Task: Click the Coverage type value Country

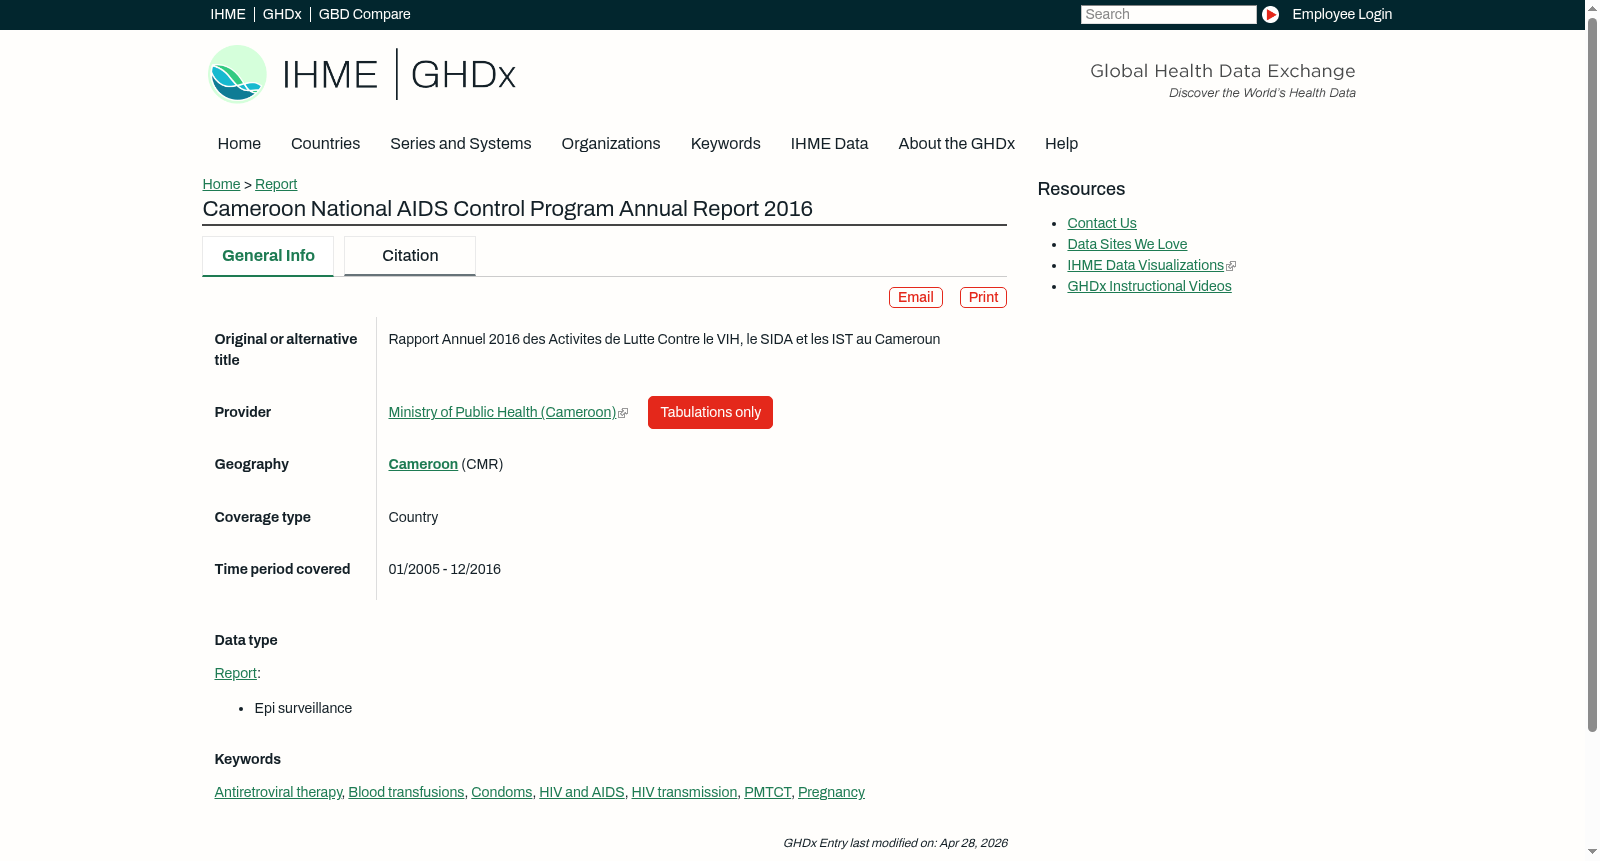Action: pos(413,517)
